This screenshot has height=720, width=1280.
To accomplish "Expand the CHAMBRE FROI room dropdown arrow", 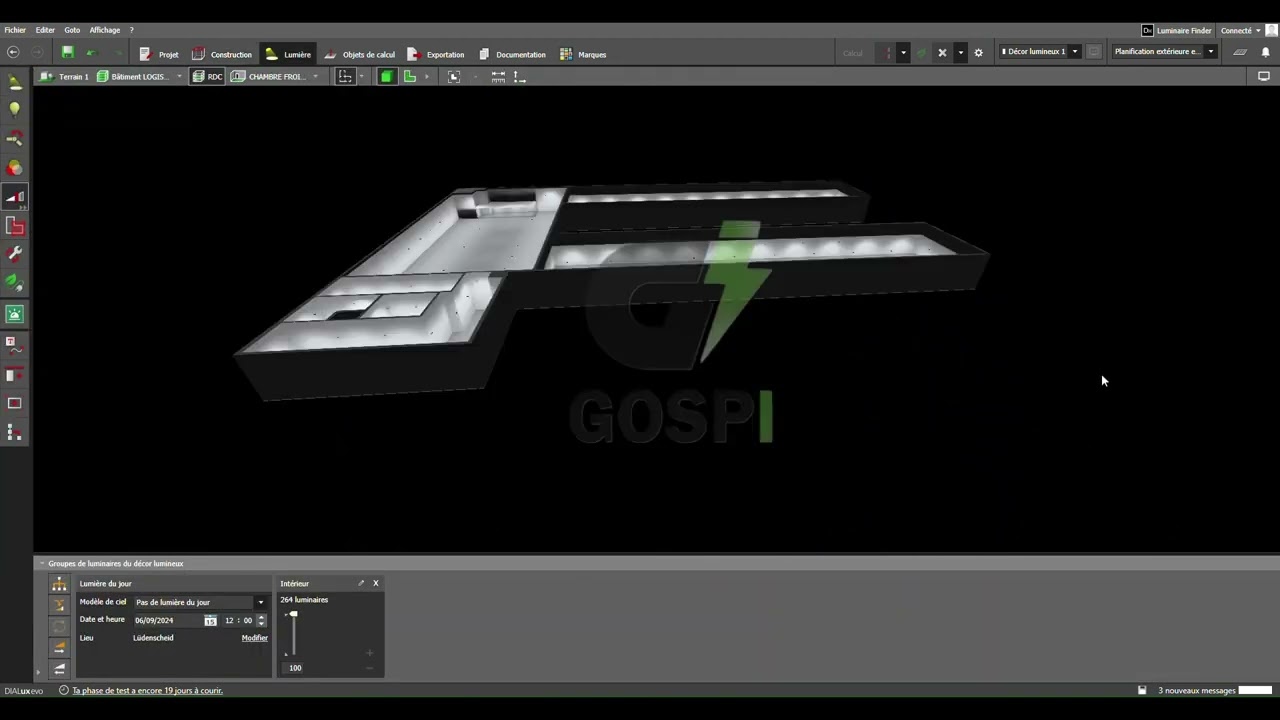I will click(x=315, y=77).
